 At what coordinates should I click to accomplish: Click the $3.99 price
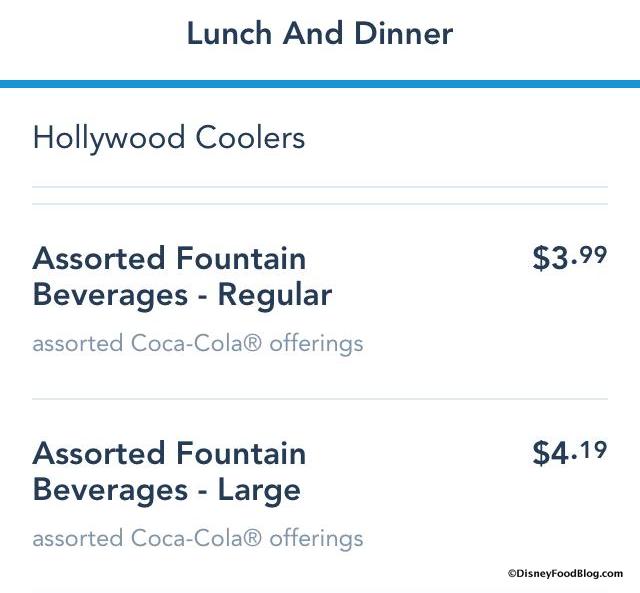(569, 258)
